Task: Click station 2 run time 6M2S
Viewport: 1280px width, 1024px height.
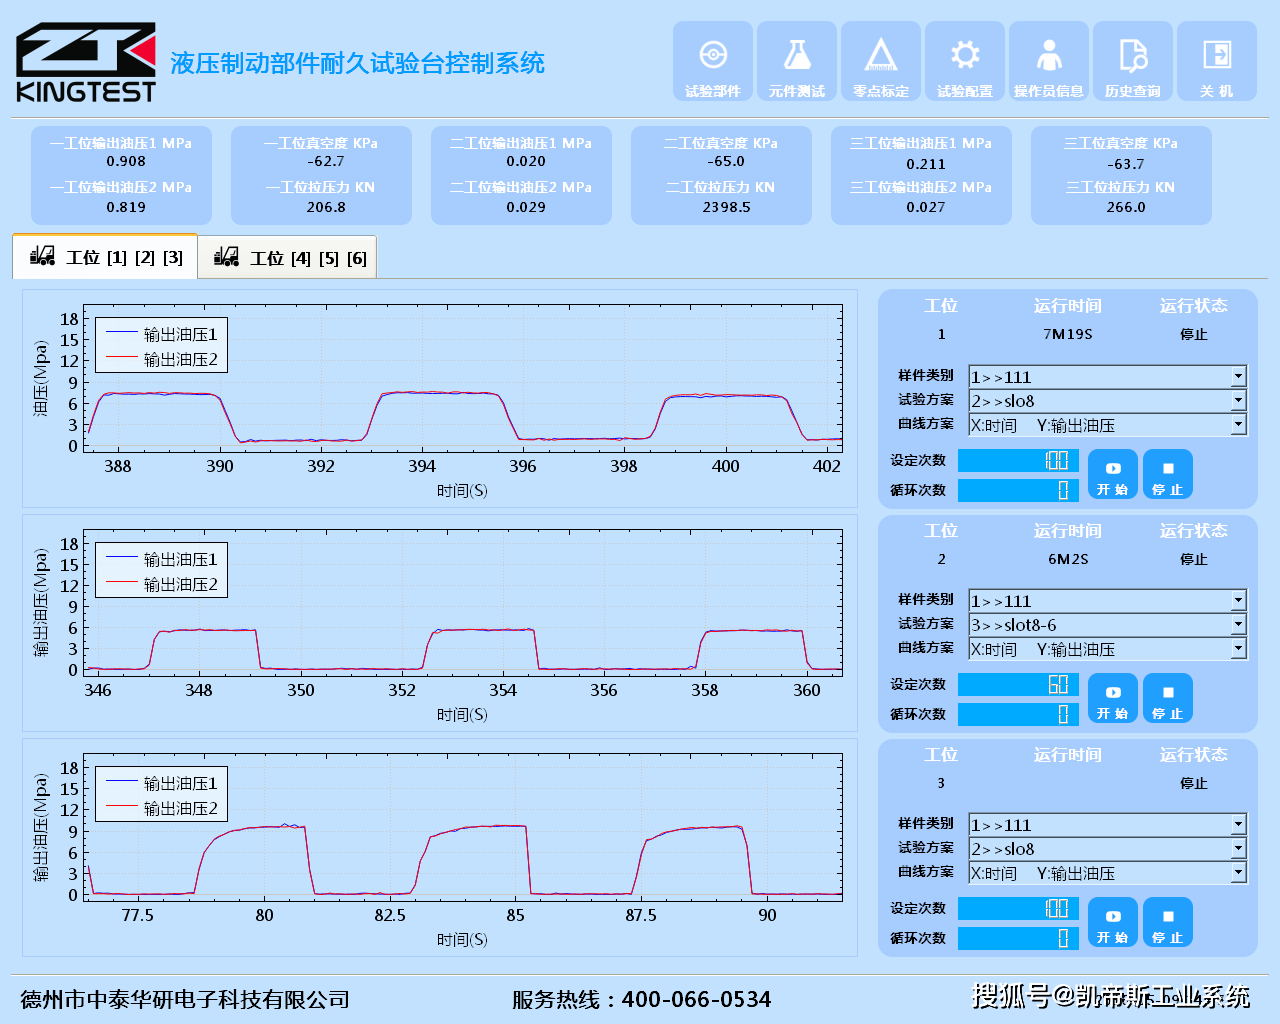Action: 1068,559
